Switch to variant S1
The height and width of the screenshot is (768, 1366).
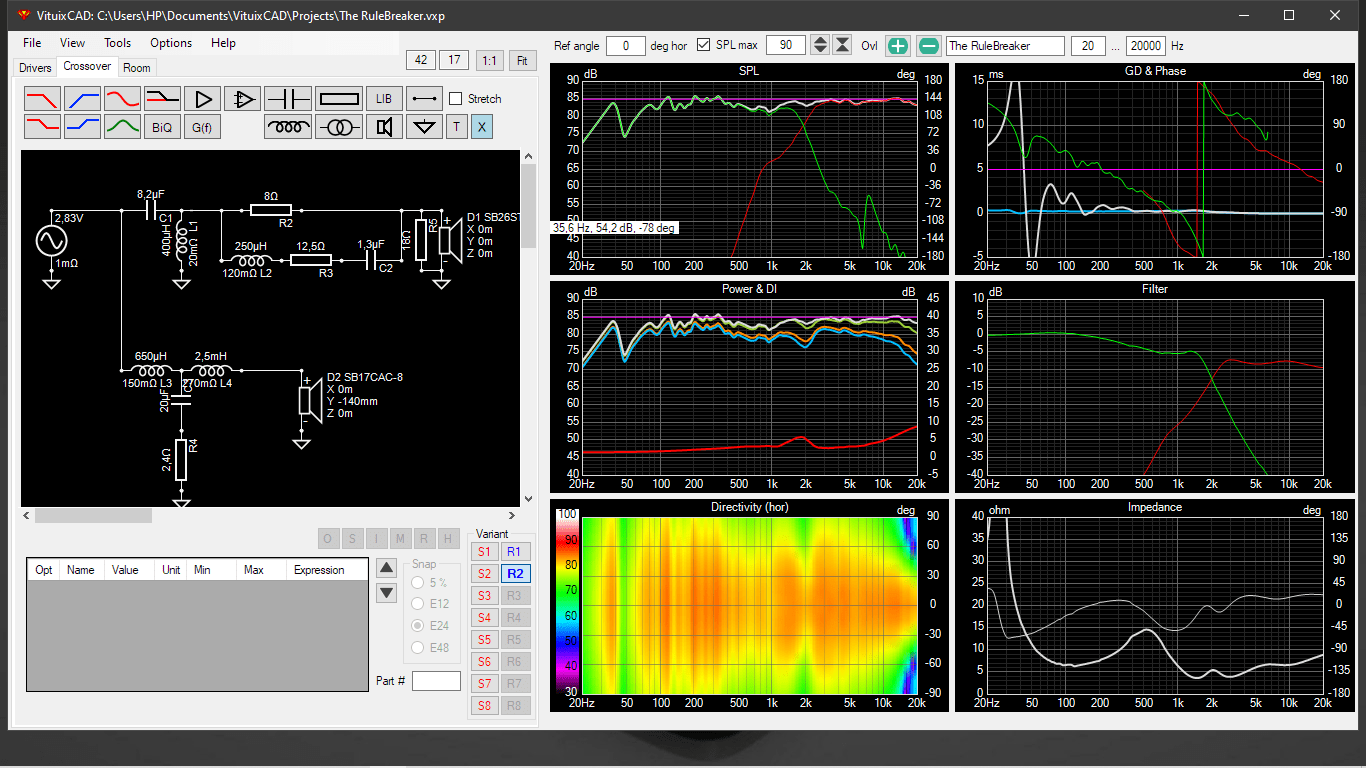484,551
